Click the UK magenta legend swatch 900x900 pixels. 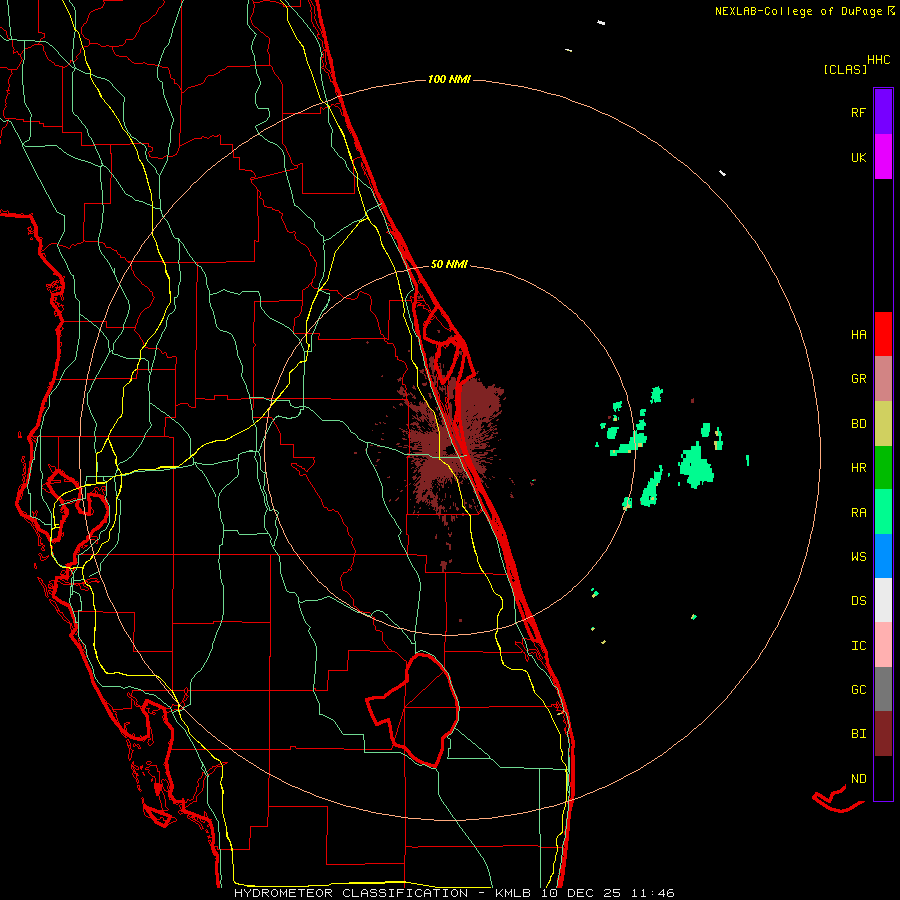(883, 157)
